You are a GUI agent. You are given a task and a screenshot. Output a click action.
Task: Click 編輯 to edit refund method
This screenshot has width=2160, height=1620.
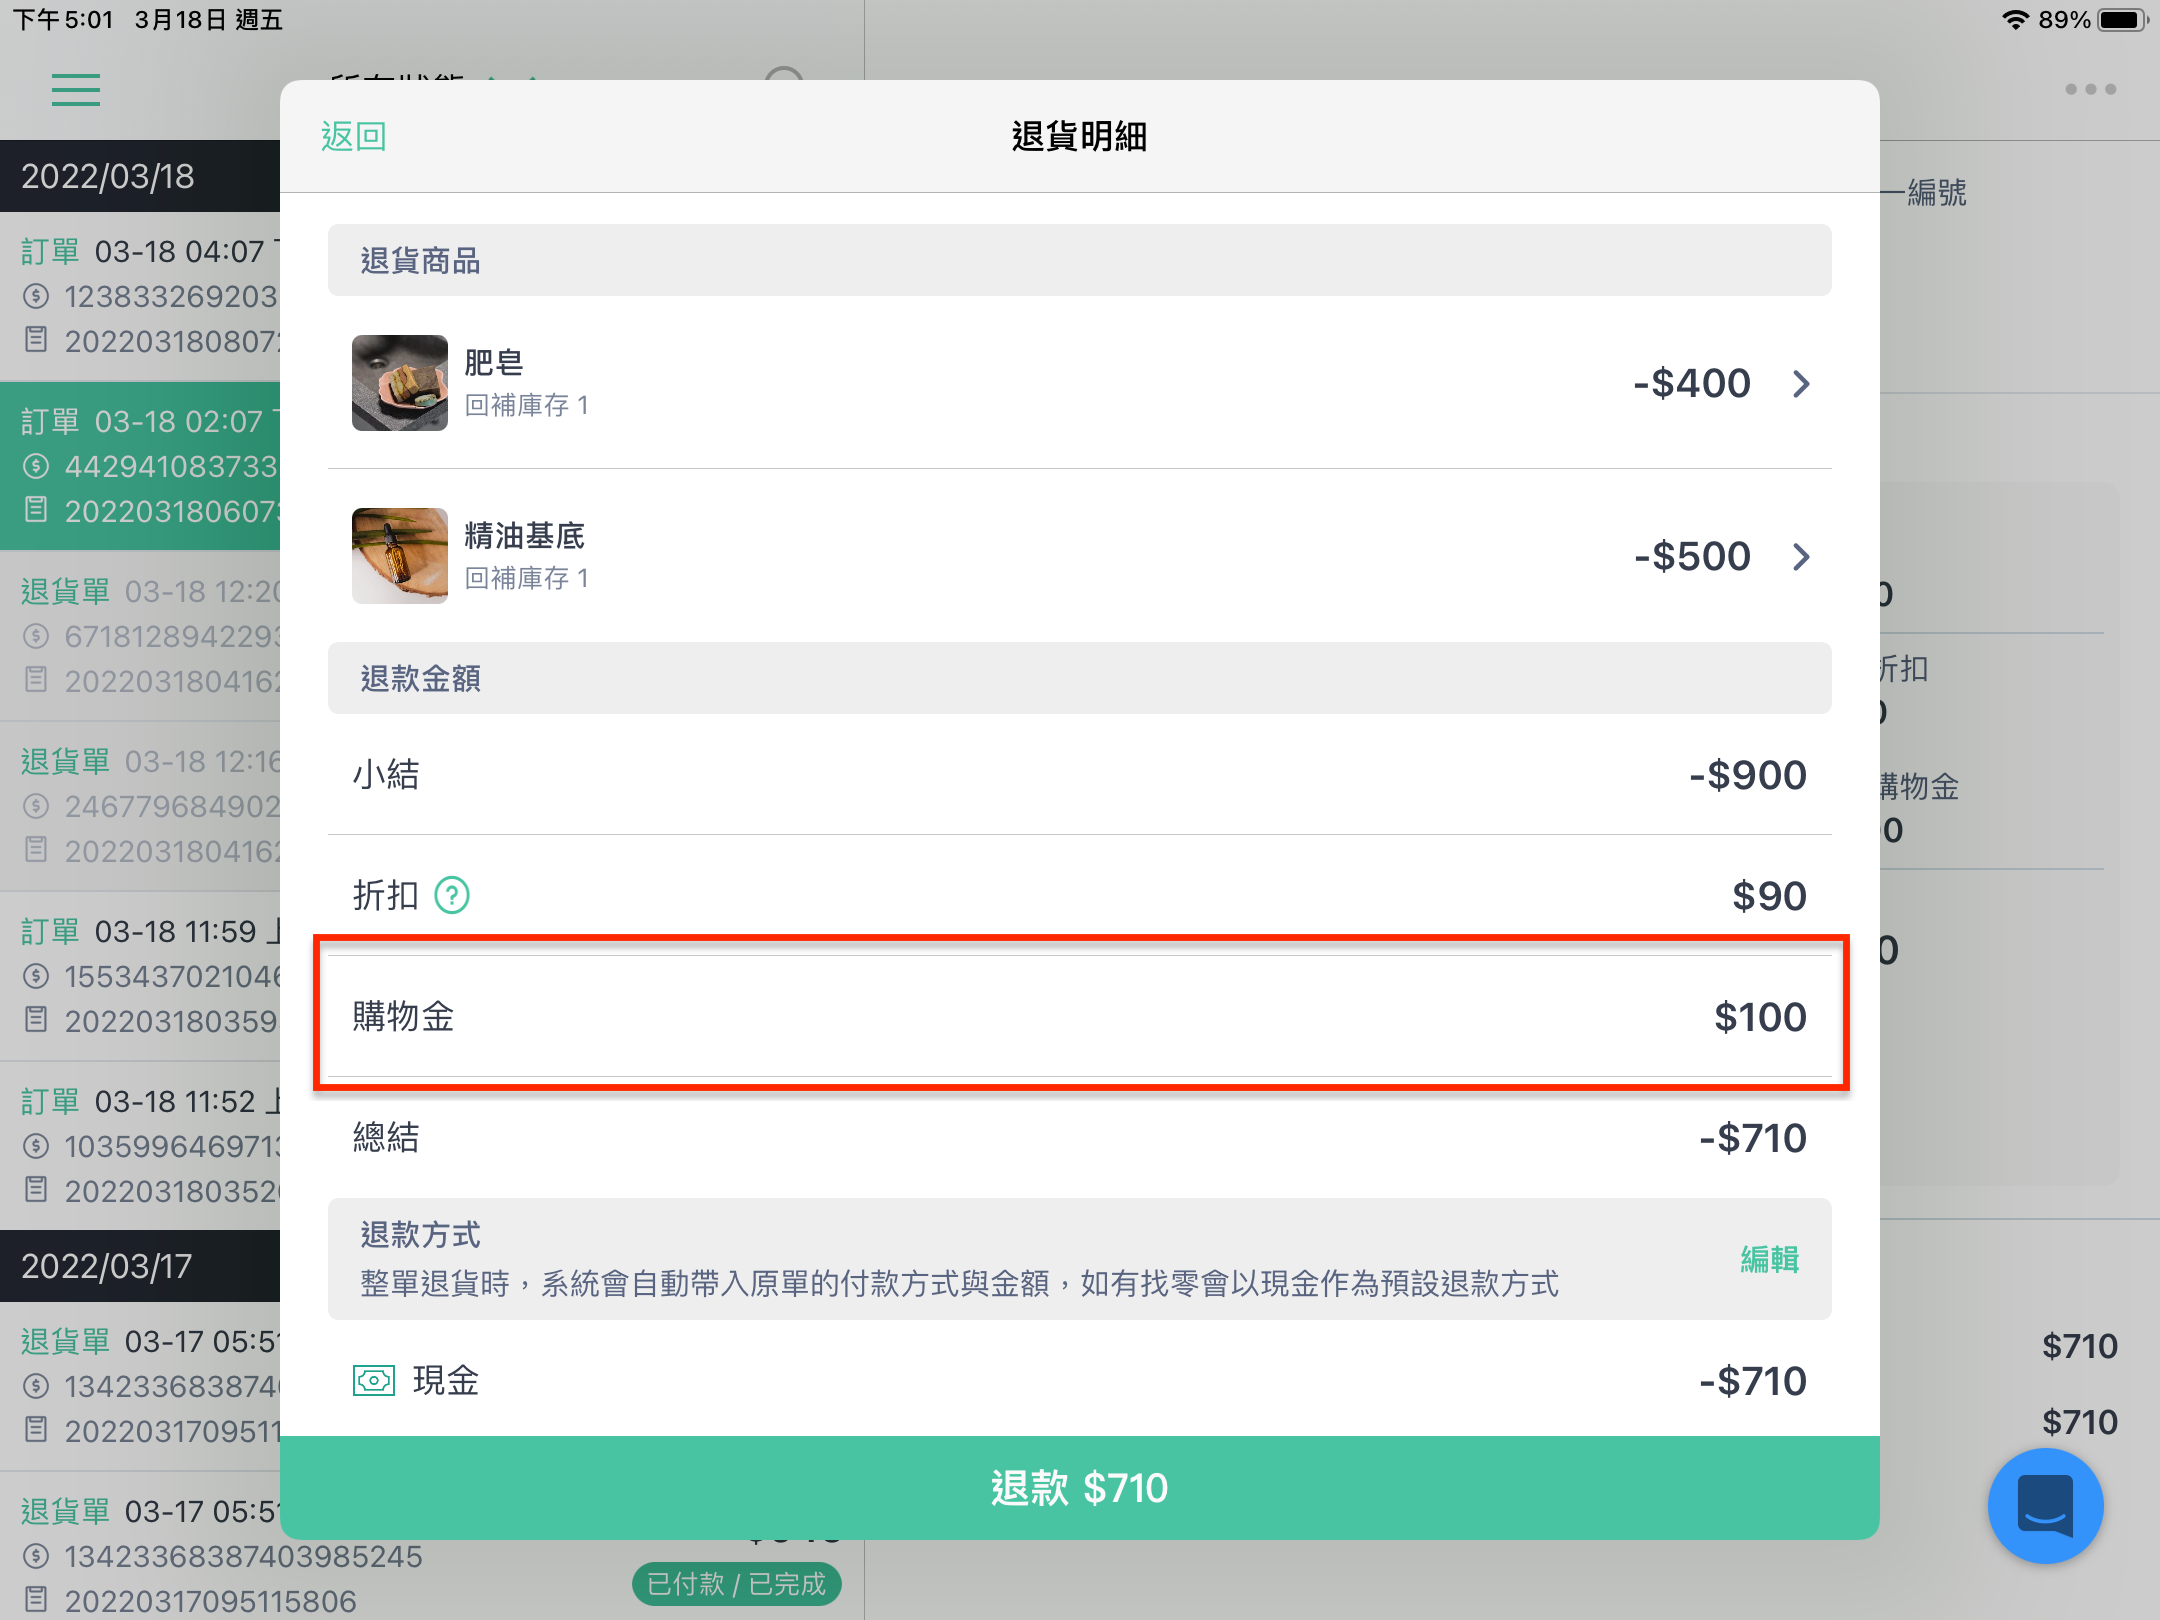tap(1769, 1259)
